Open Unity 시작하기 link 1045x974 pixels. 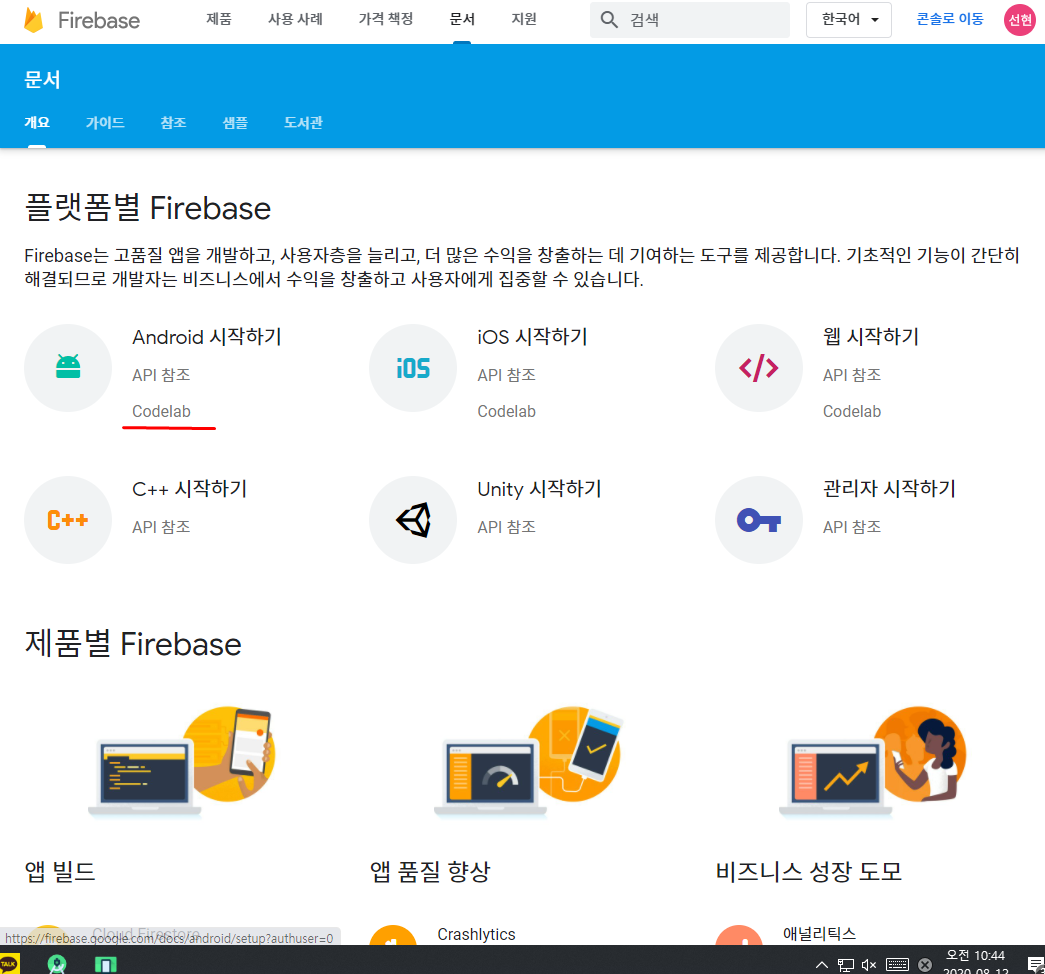click(x=540, y=489)
